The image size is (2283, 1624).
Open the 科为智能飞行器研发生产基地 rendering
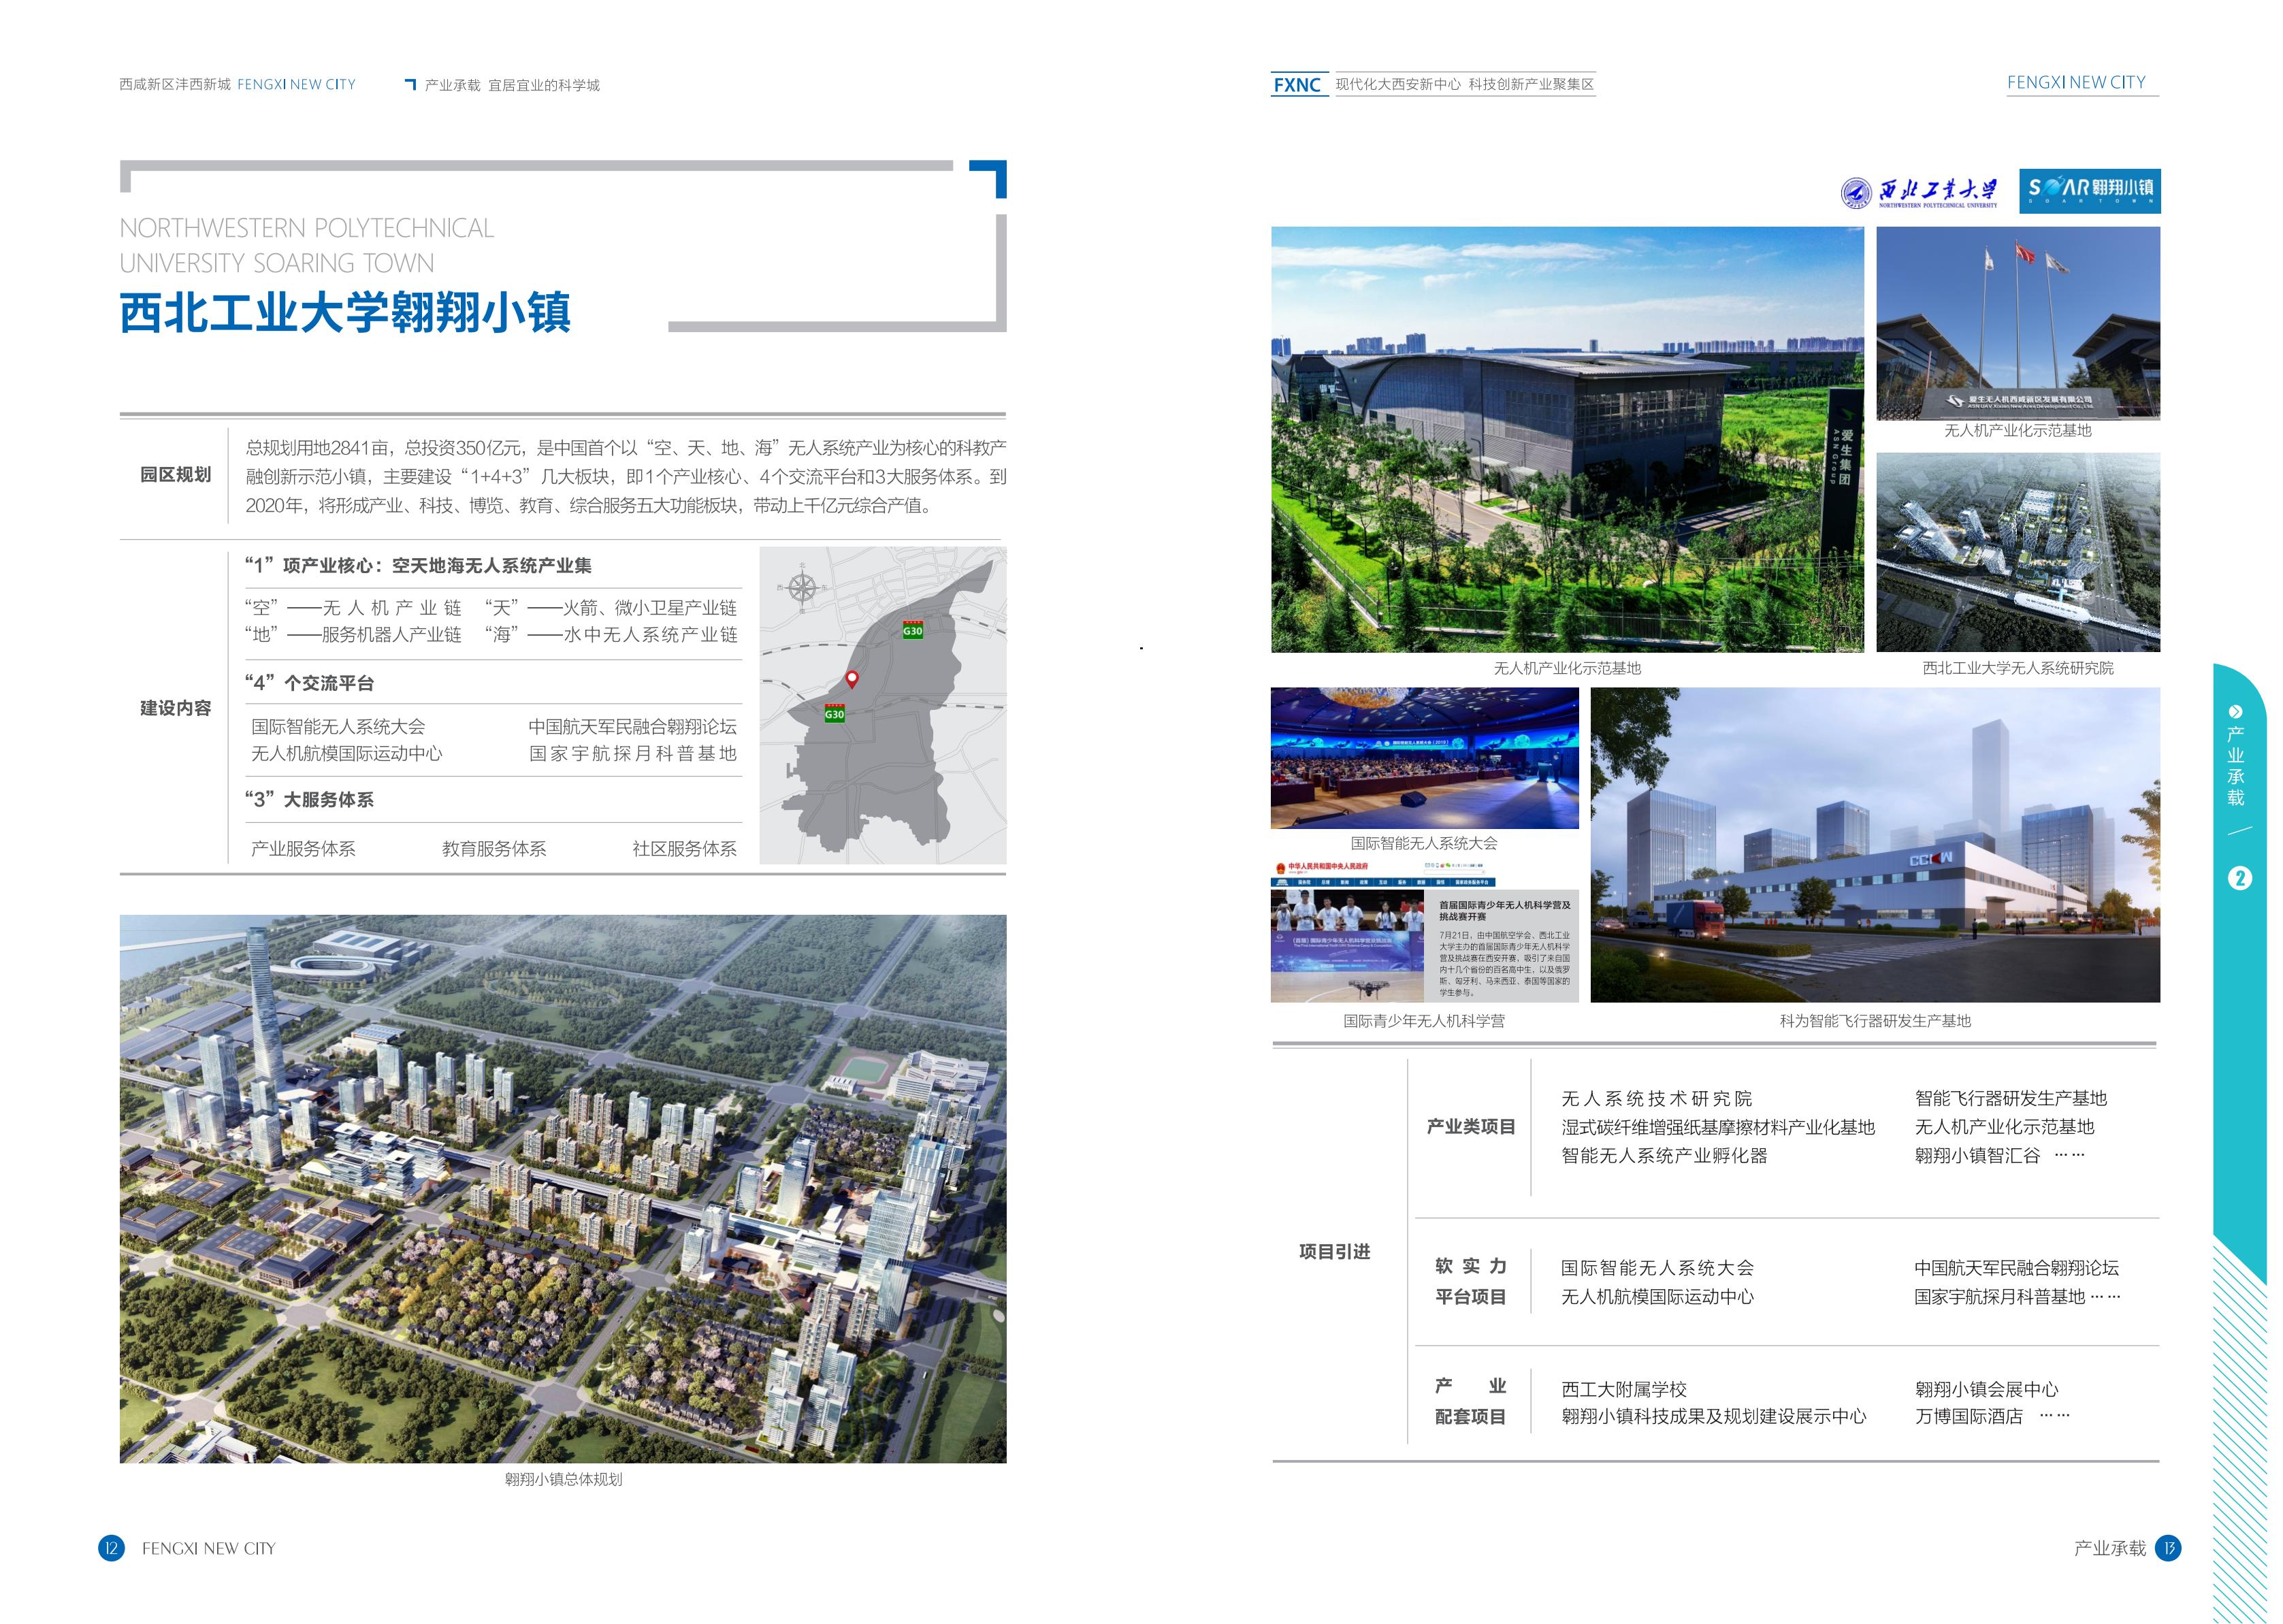tap(1875, 845)
